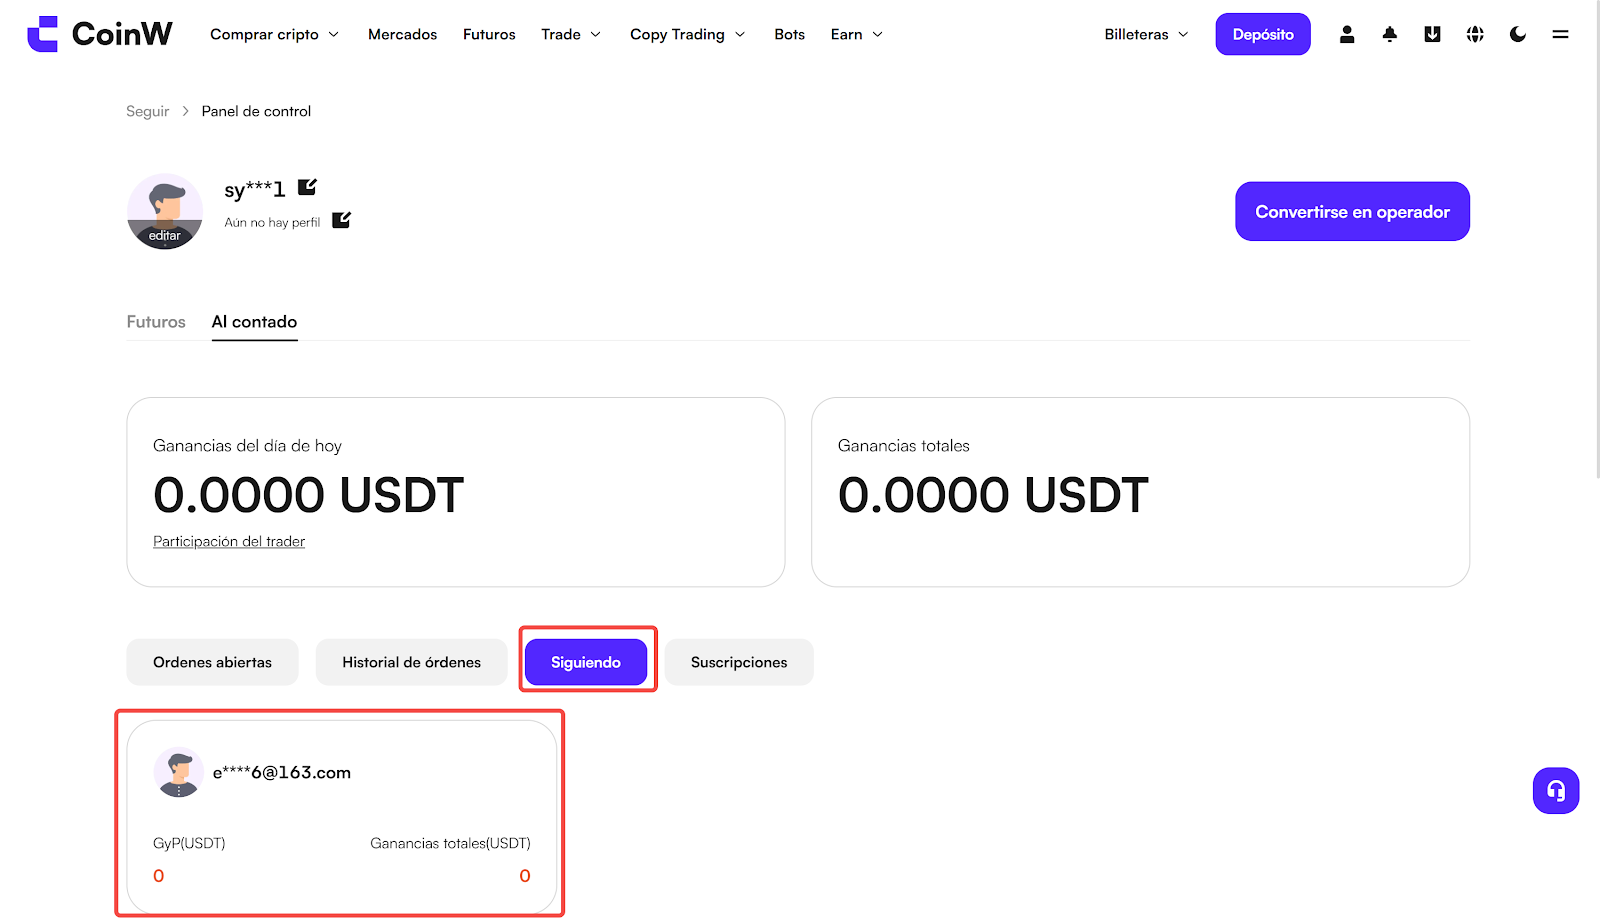Click the app download icon
1600x923 pixels.
[x=1432, y=34]
